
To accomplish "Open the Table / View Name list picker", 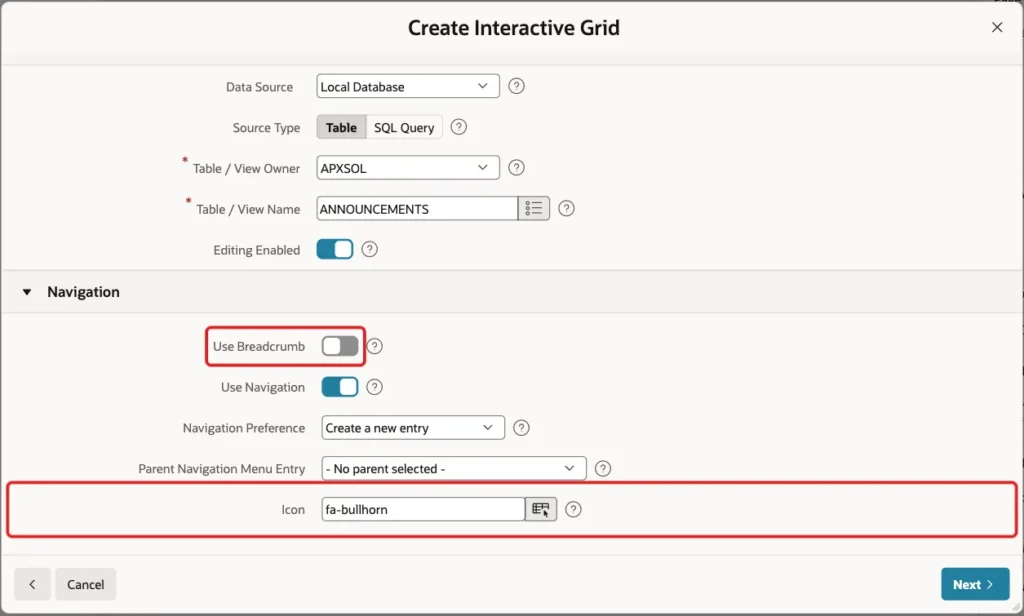I will click(x=534, y=208).
